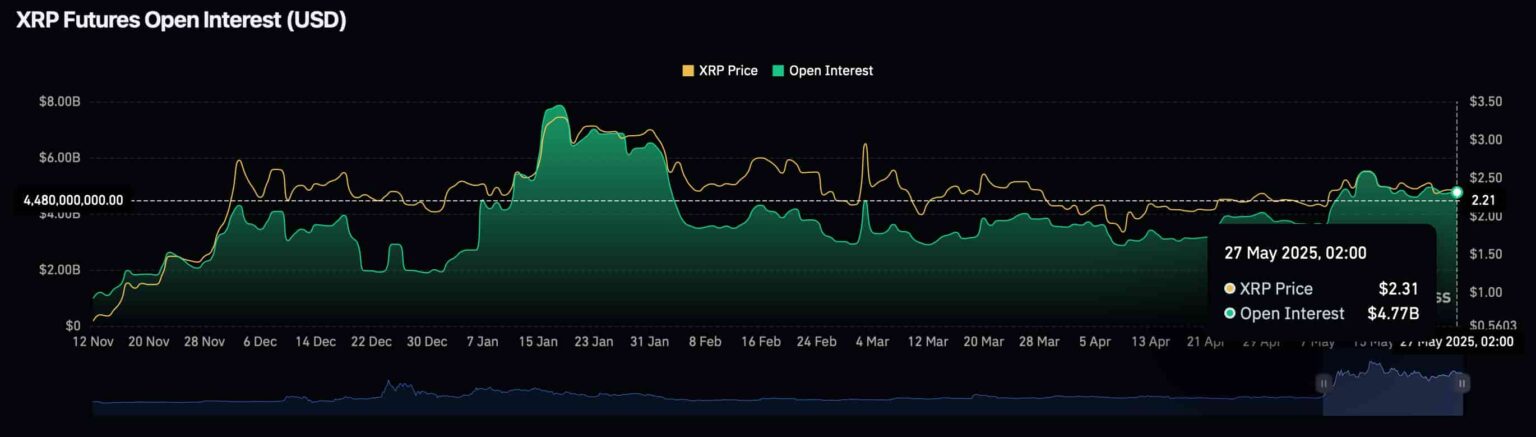Click the mini overview chart near its peak
Image resolution: width=1536 pixels, height=437 pixels.
point(388,383)
